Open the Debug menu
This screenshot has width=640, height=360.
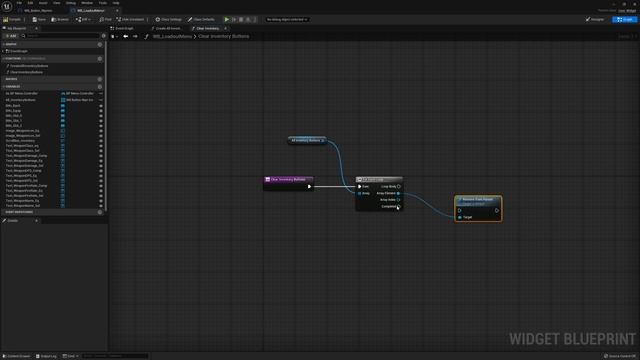[71, 3]
